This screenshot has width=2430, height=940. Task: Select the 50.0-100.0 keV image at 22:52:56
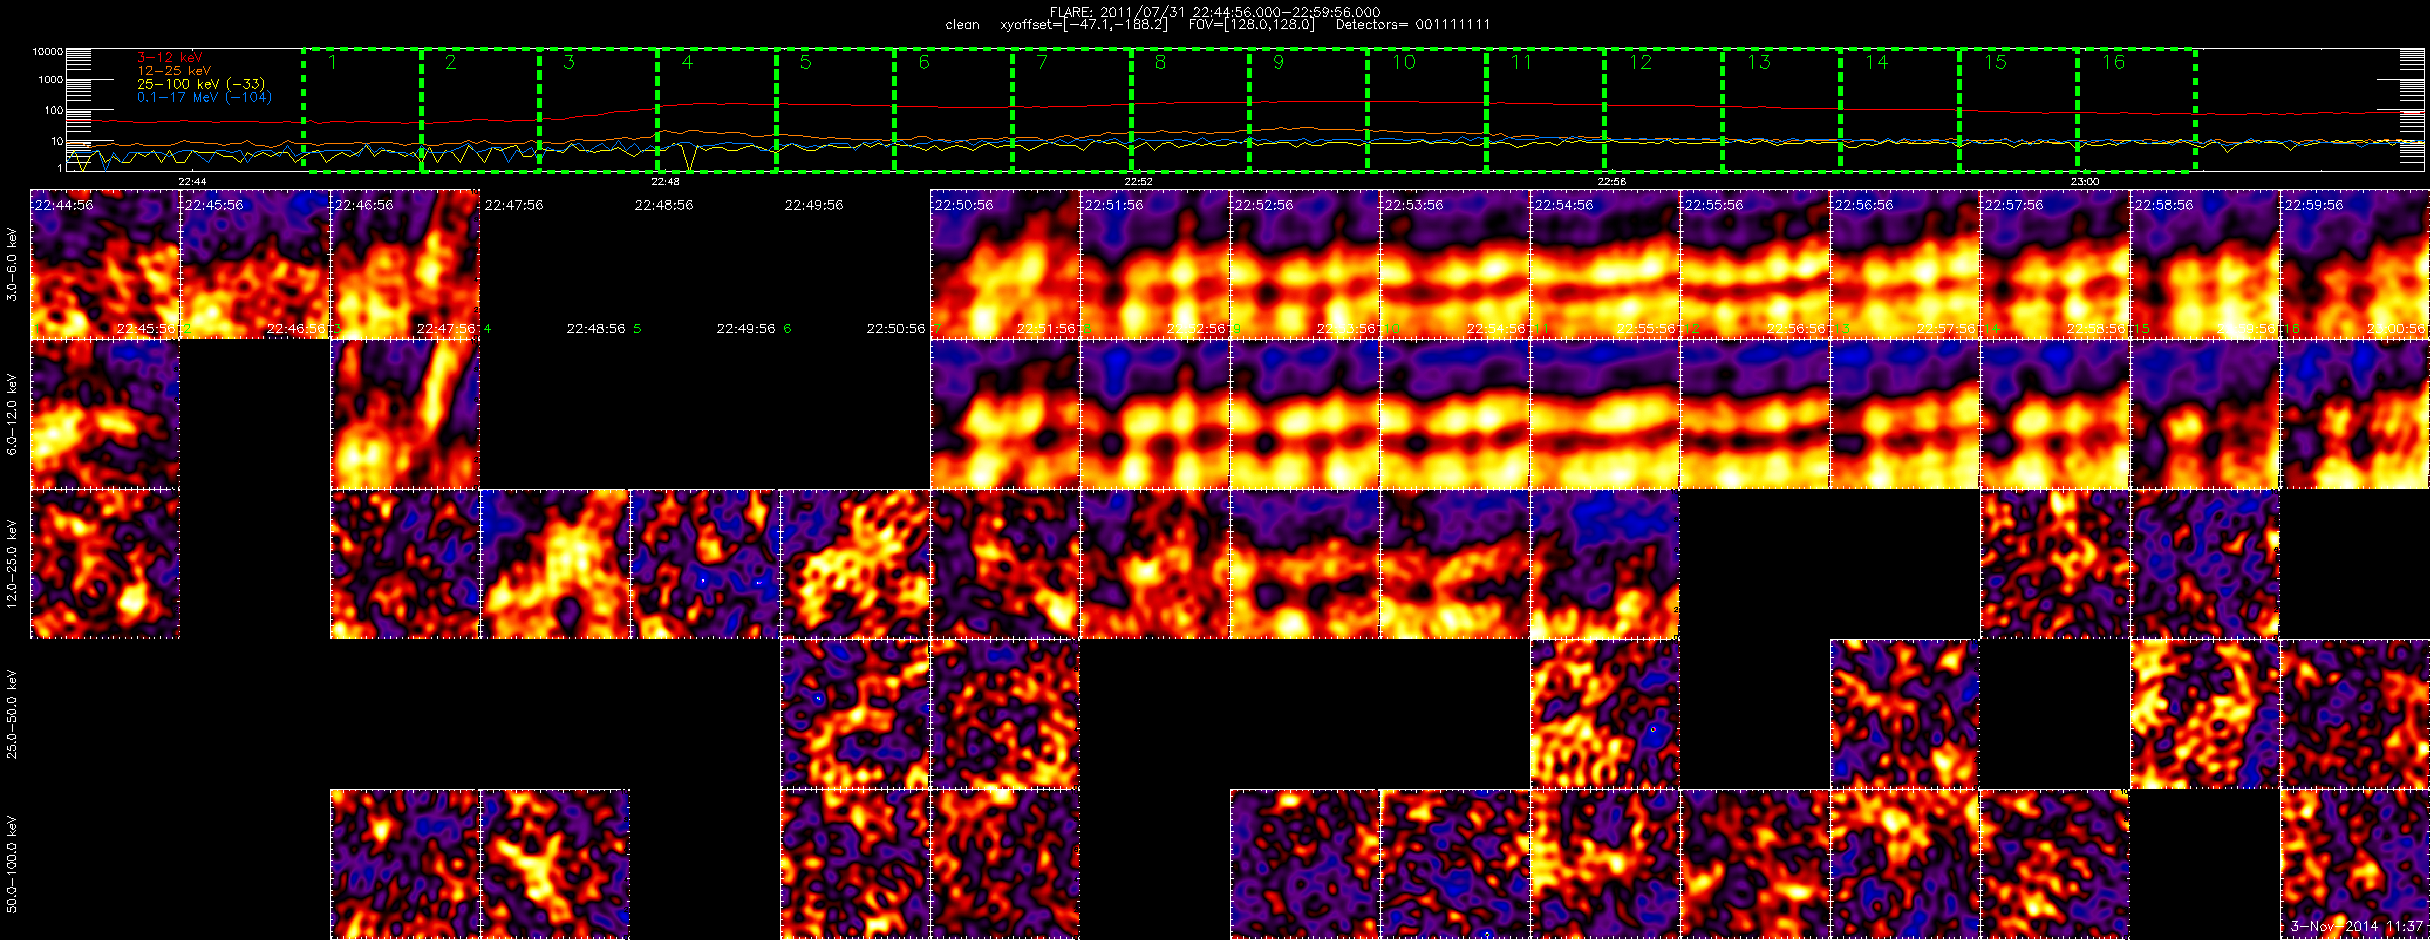point(1305,864)
